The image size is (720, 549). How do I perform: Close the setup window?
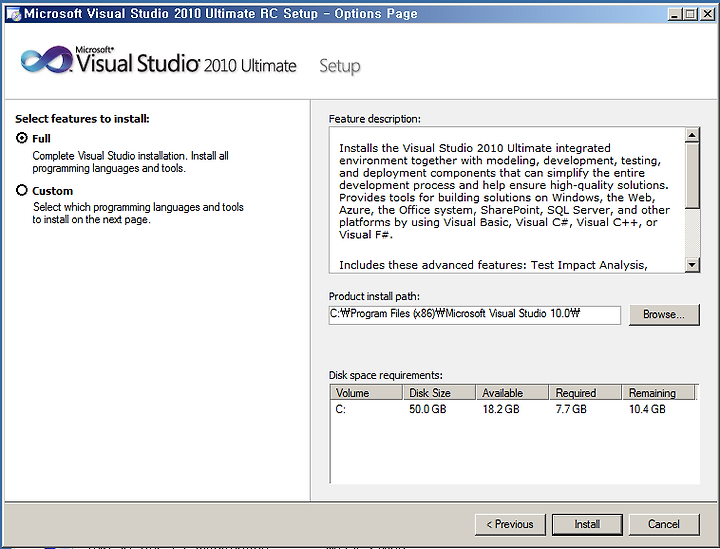pos(707,14)
